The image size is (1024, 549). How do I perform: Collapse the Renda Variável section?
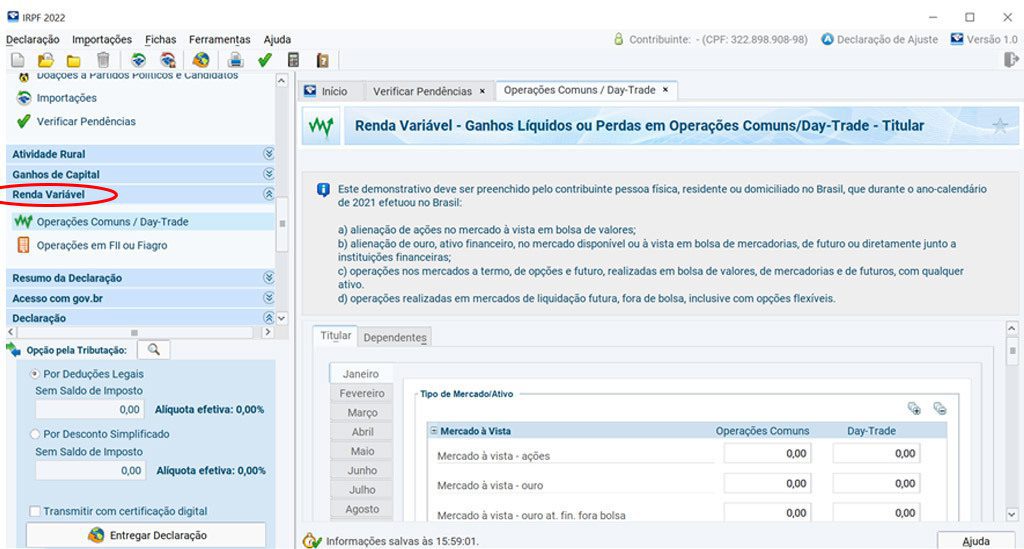(x=268, y=194)
